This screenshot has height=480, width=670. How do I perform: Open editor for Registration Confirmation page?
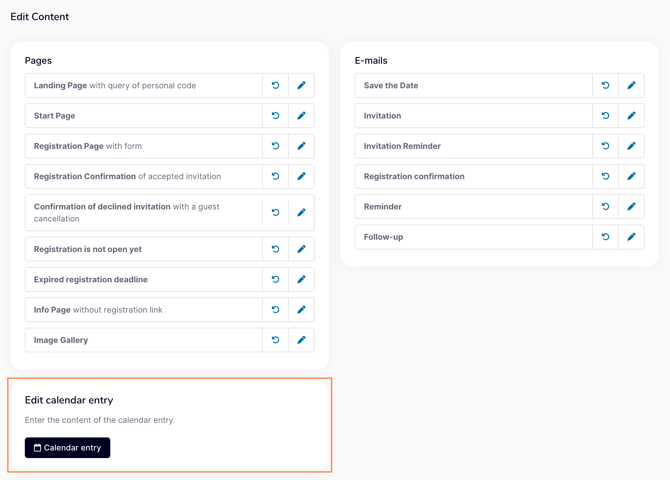point(301,176)
